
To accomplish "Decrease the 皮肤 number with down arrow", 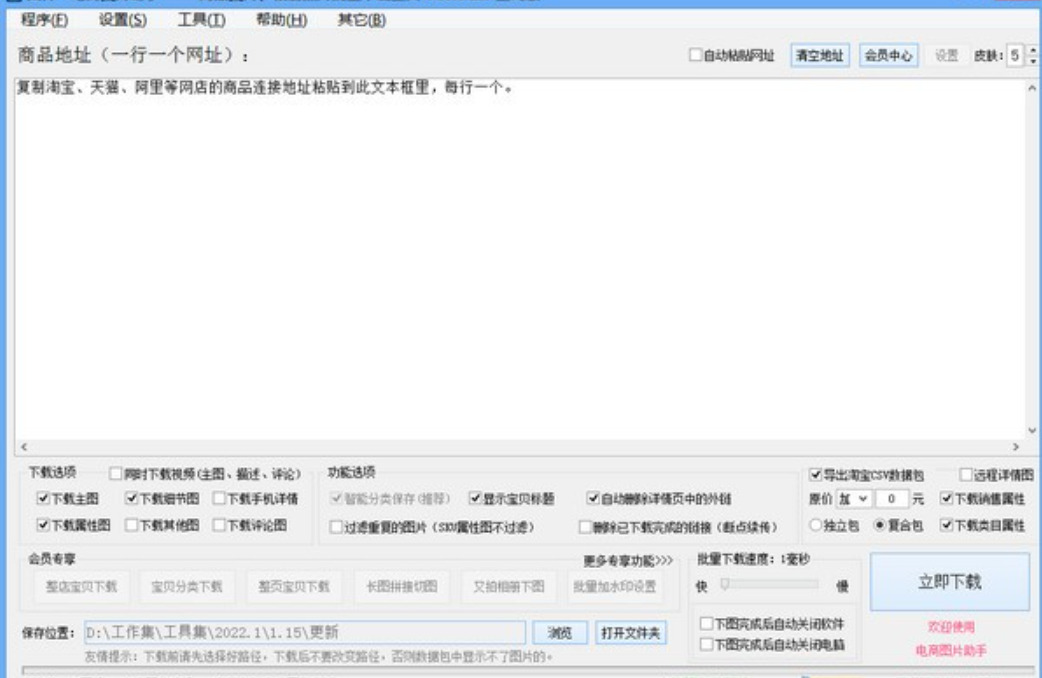I will tap(1032, 60).
